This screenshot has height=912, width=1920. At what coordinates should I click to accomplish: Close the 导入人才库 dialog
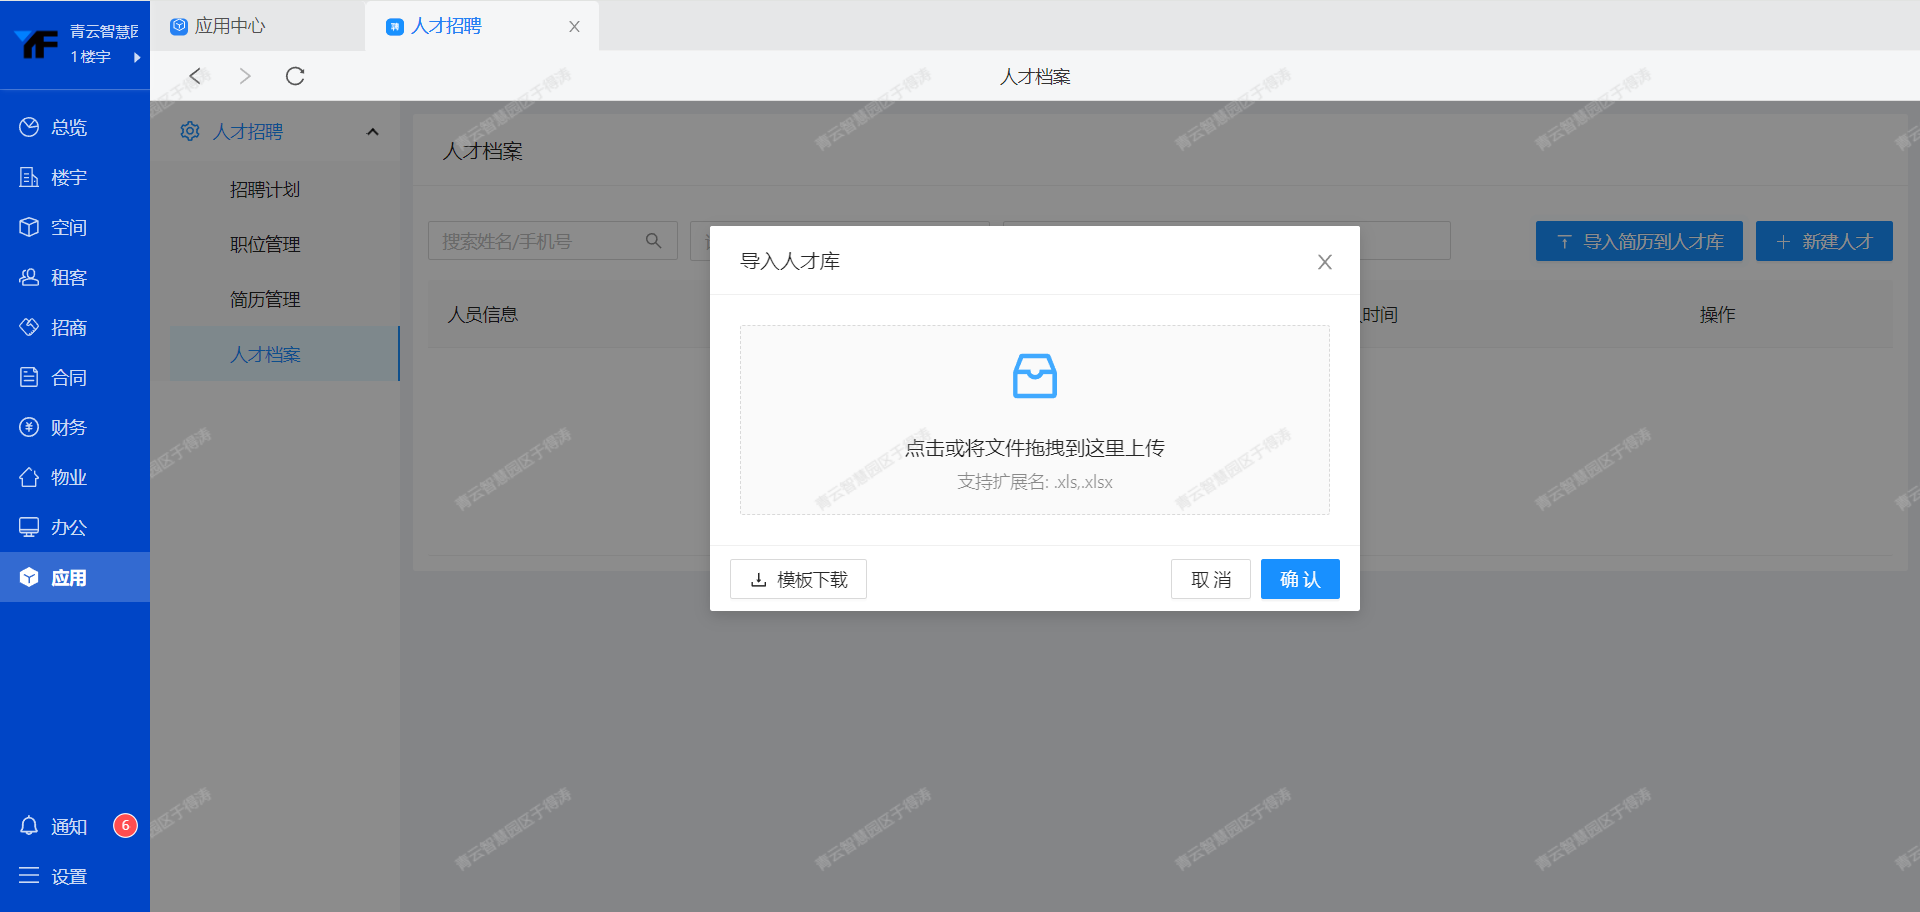(x=1324, y=262)
